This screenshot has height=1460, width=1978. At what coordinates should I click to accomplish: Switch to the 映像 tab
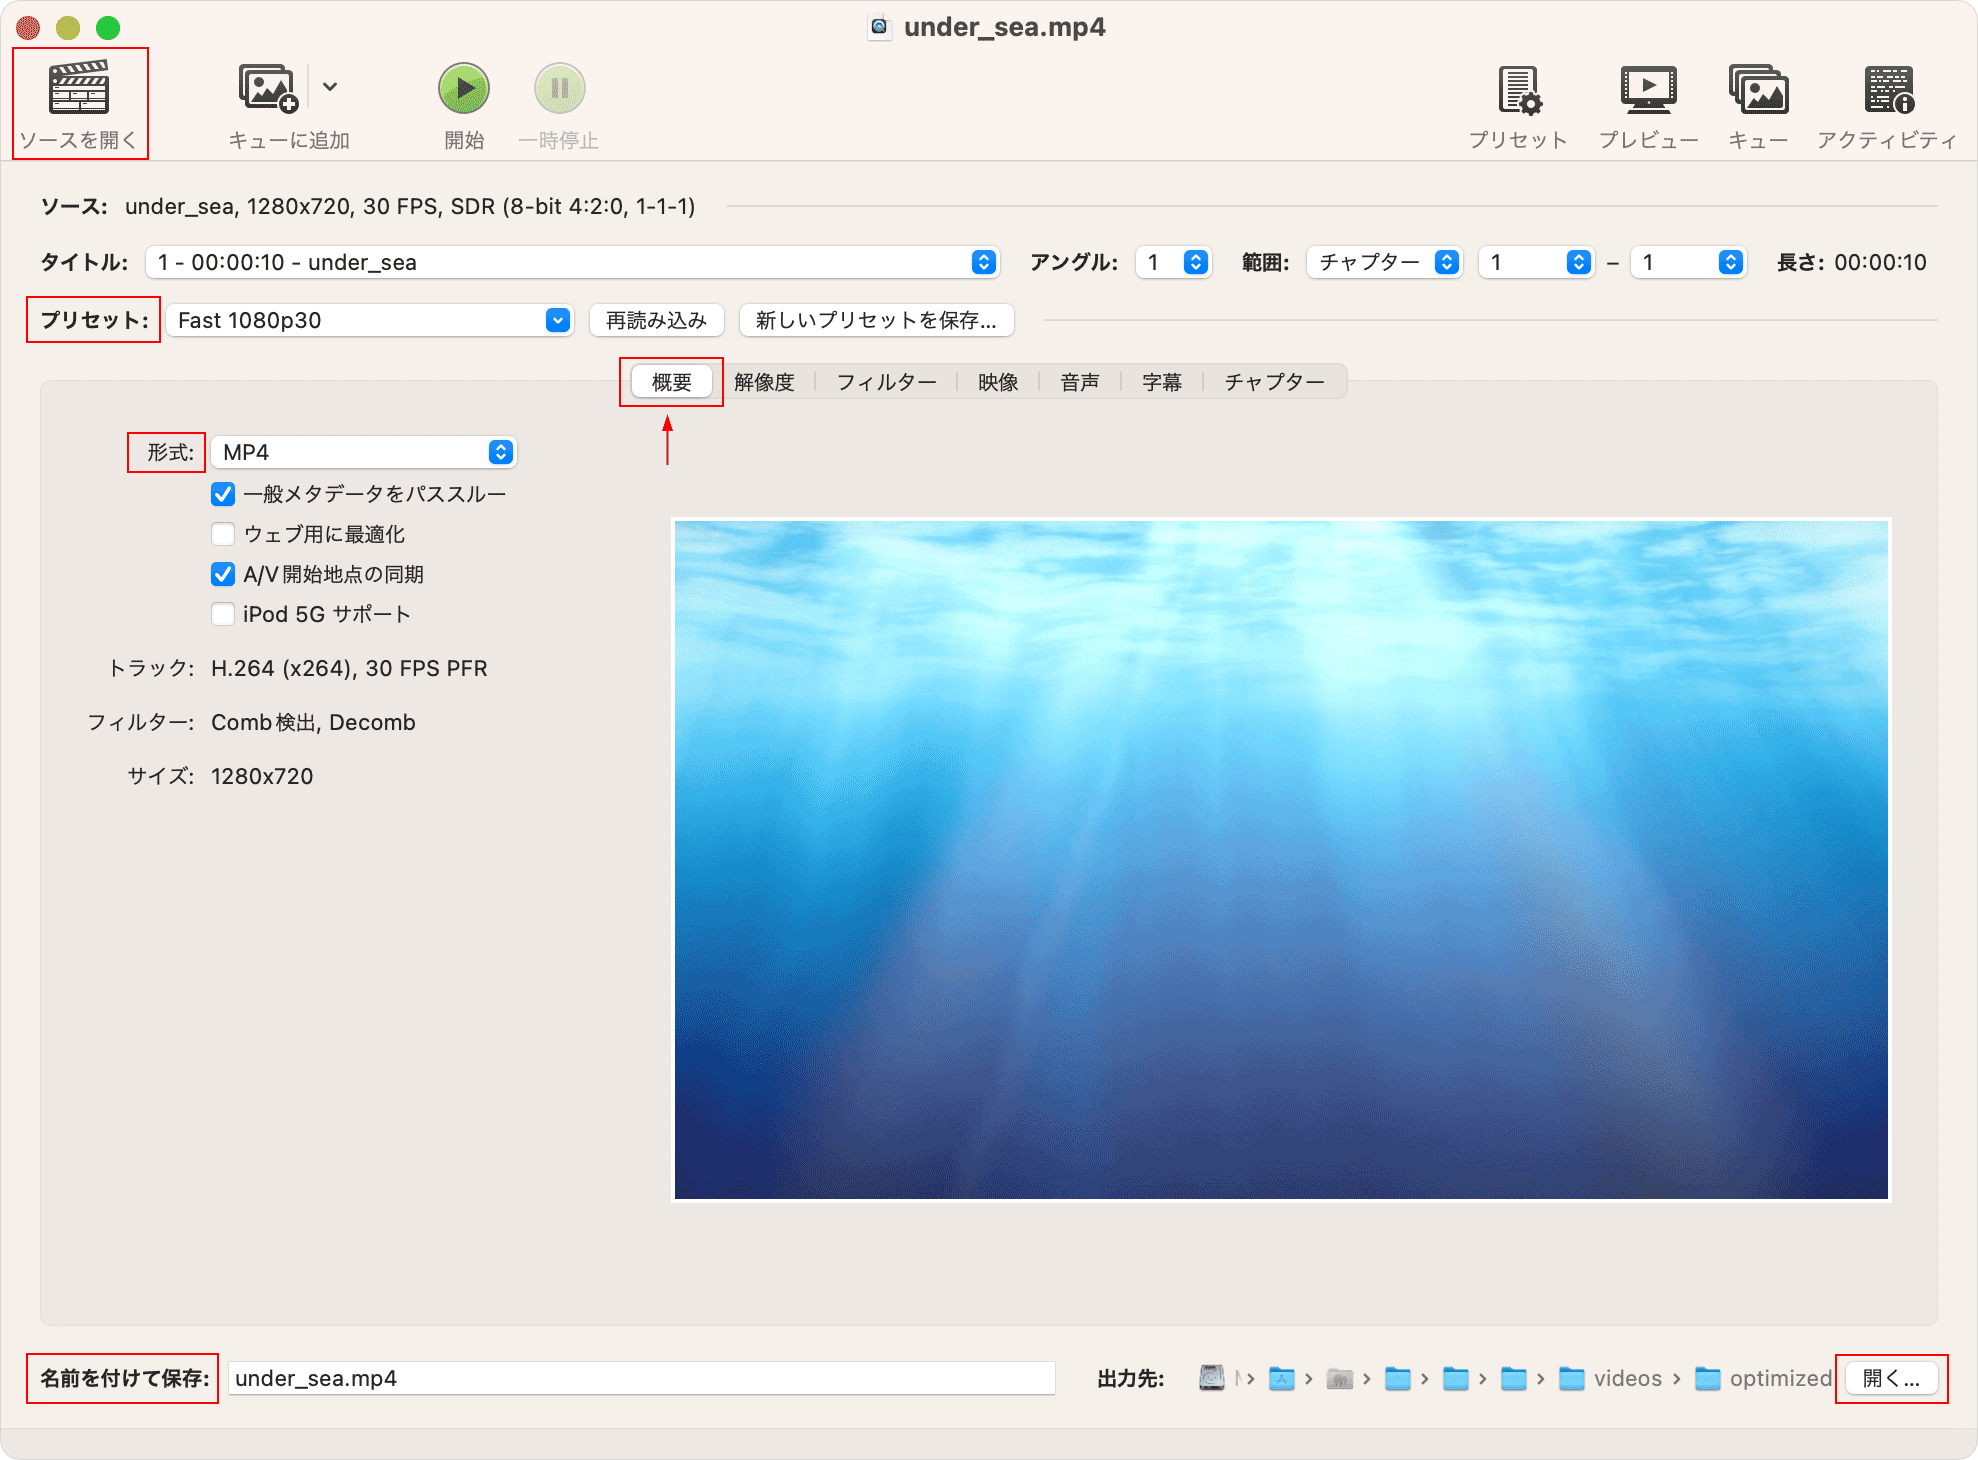[998, 382]
